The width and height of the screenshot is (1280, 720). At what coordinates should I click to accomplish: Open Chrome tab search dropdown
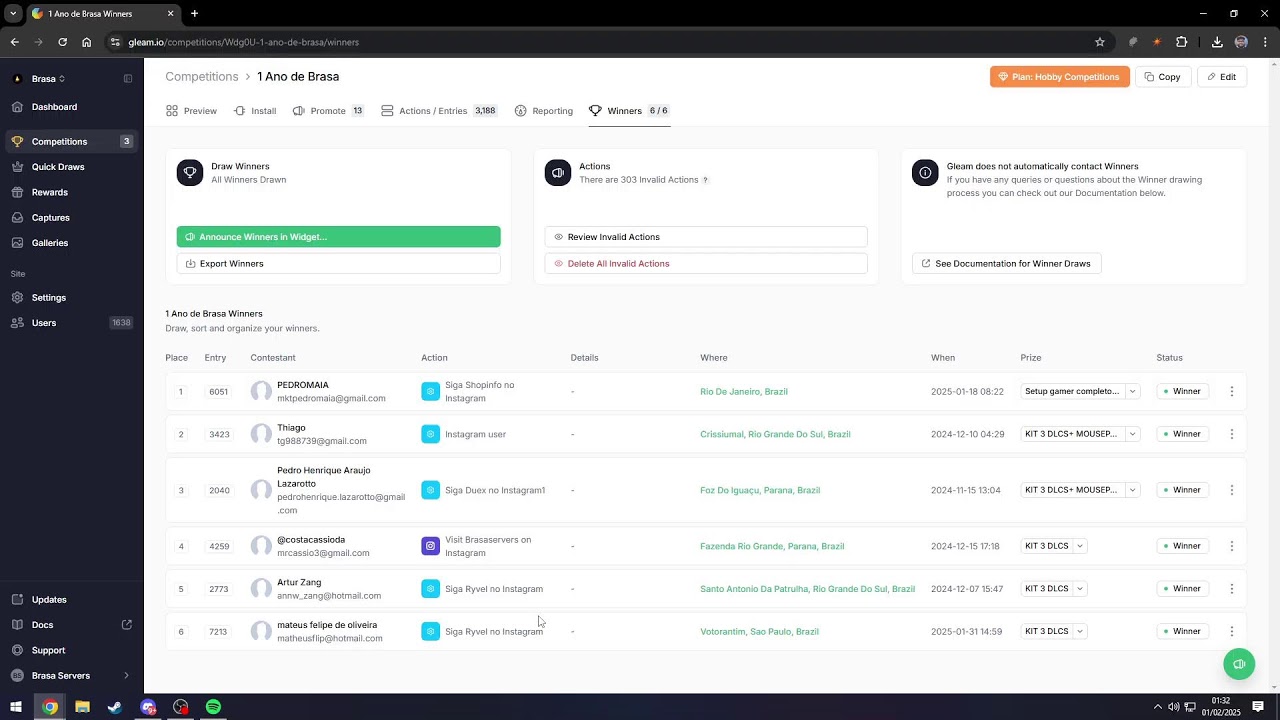[13, 13]
